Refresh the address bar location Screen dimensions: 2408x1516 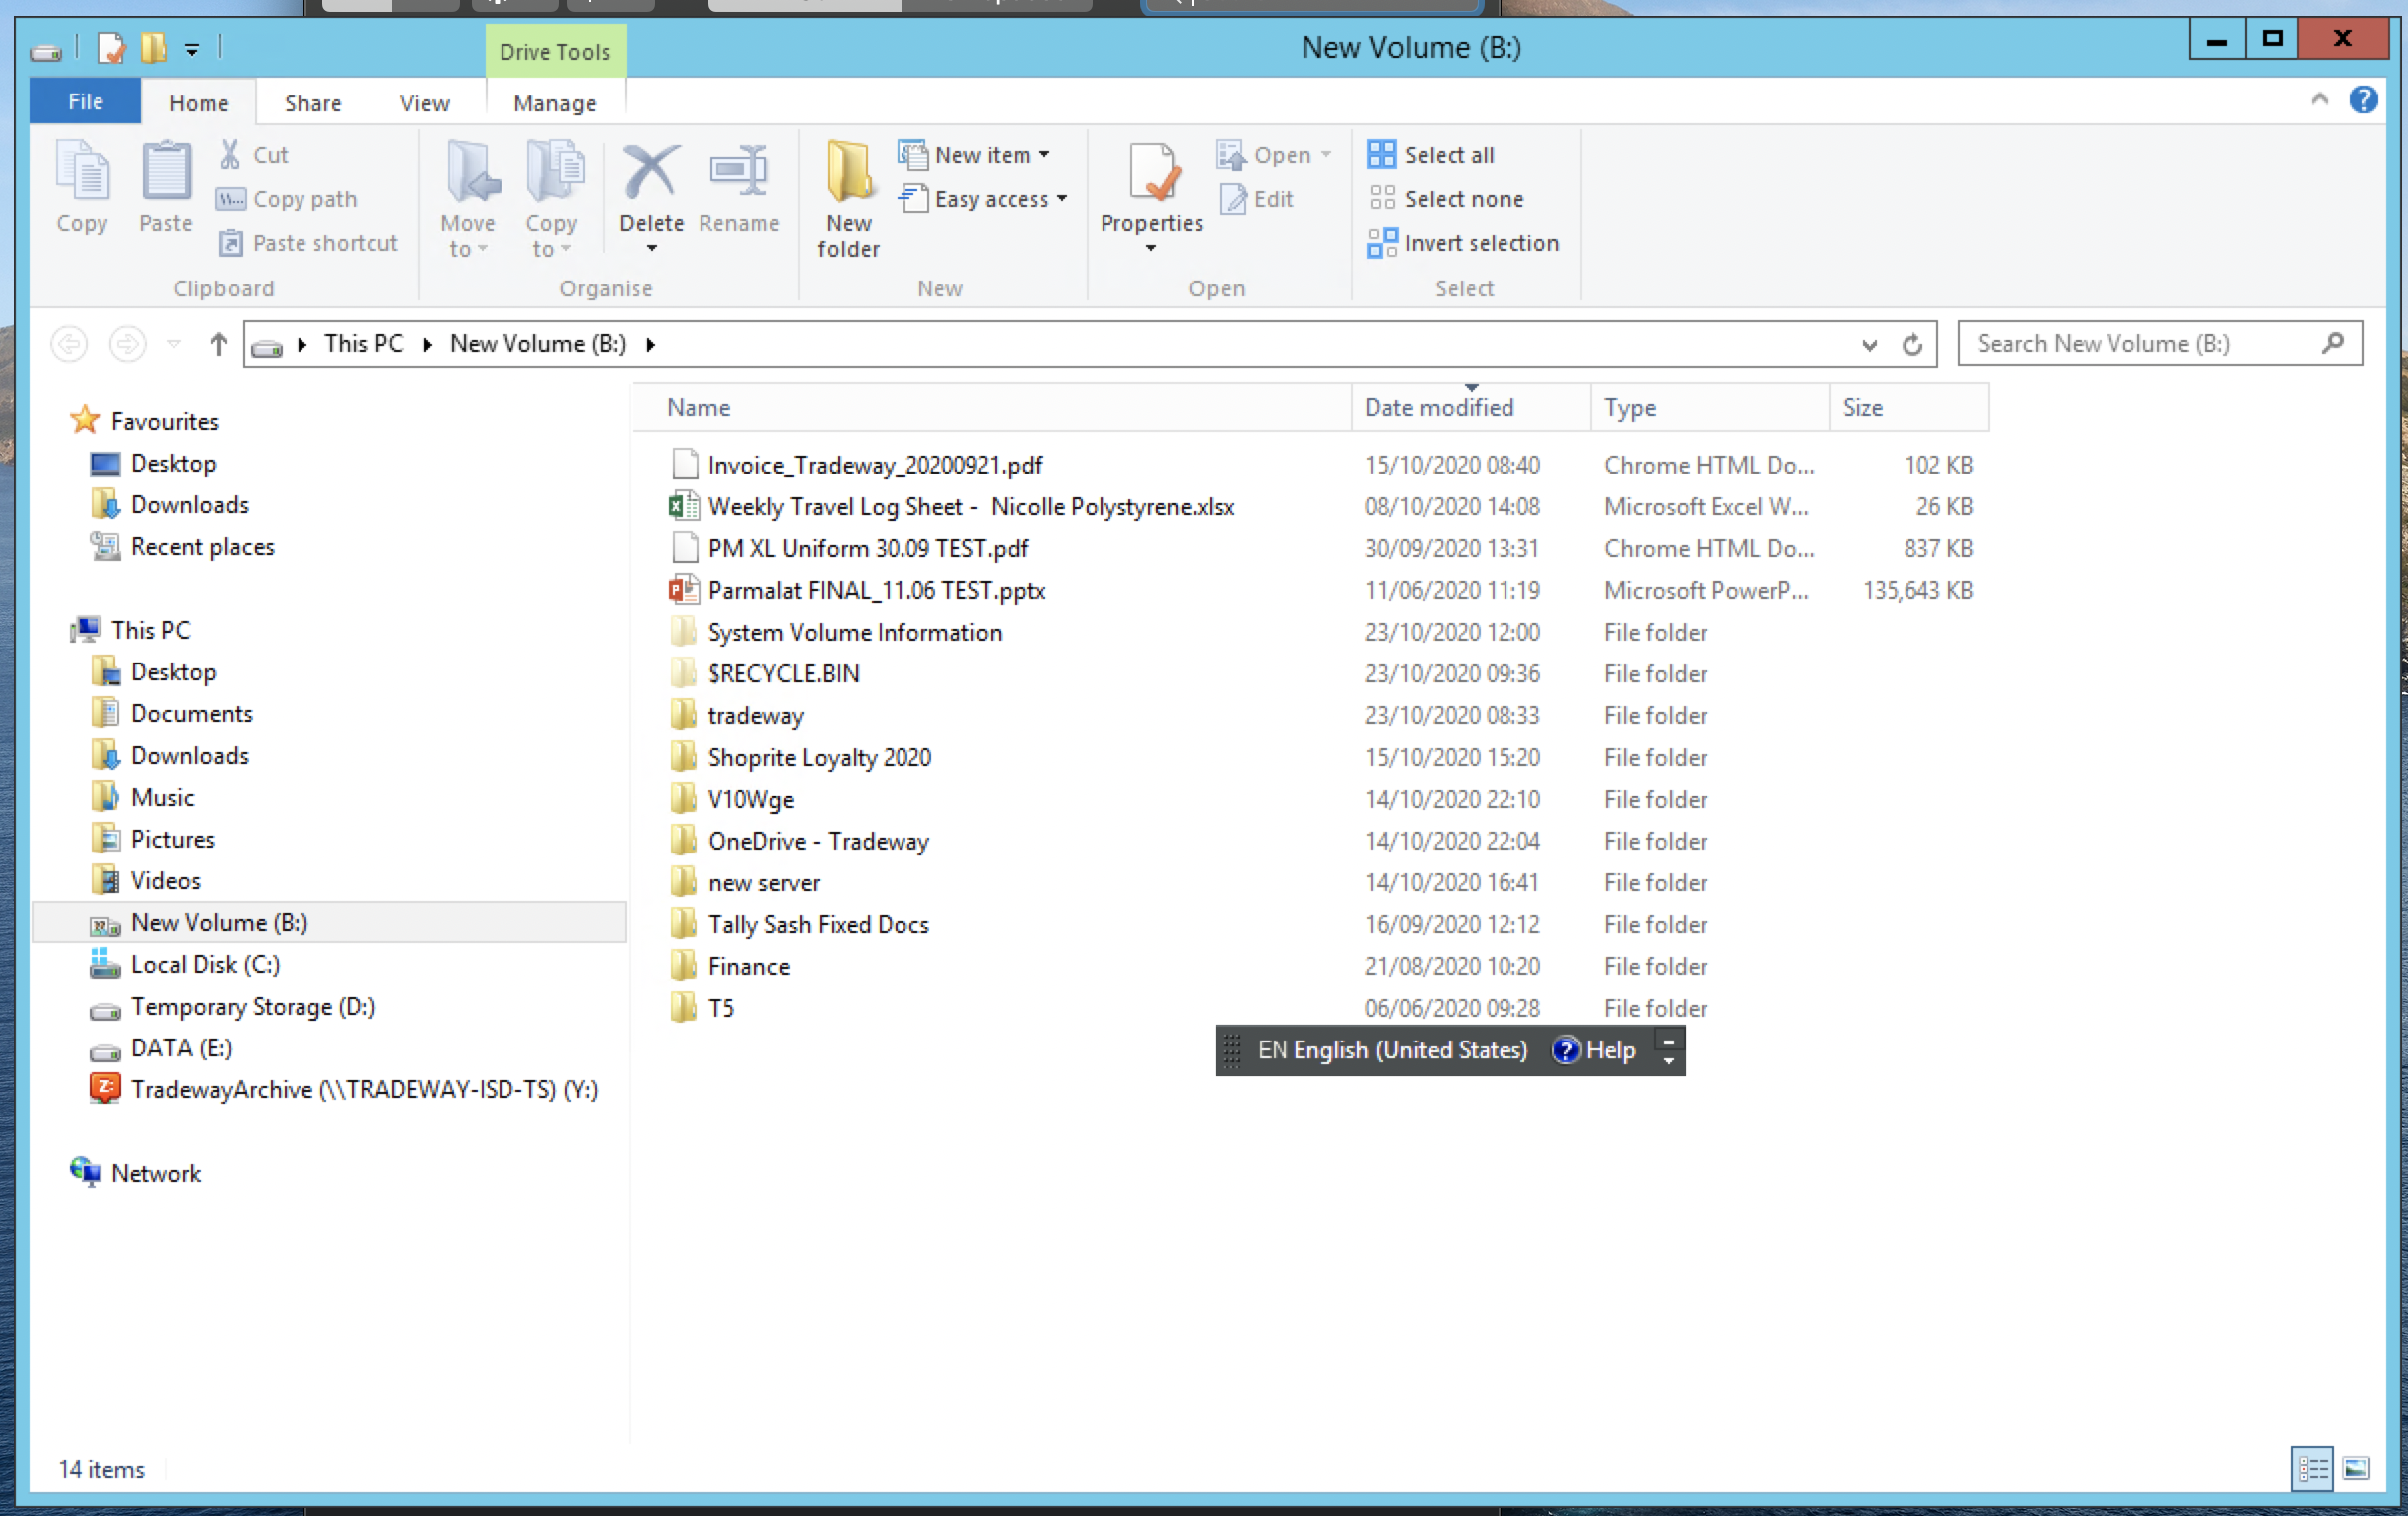click(1911, 344)
